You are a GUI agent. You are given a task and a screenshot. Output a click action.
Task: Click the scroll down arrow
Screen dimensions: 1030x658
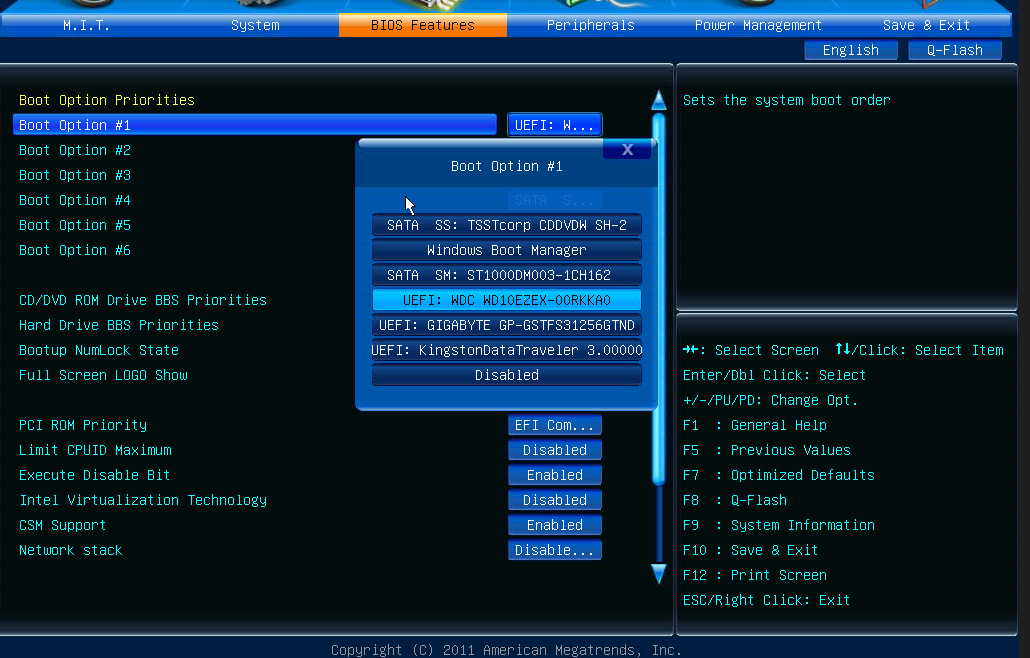click(658, 574)
